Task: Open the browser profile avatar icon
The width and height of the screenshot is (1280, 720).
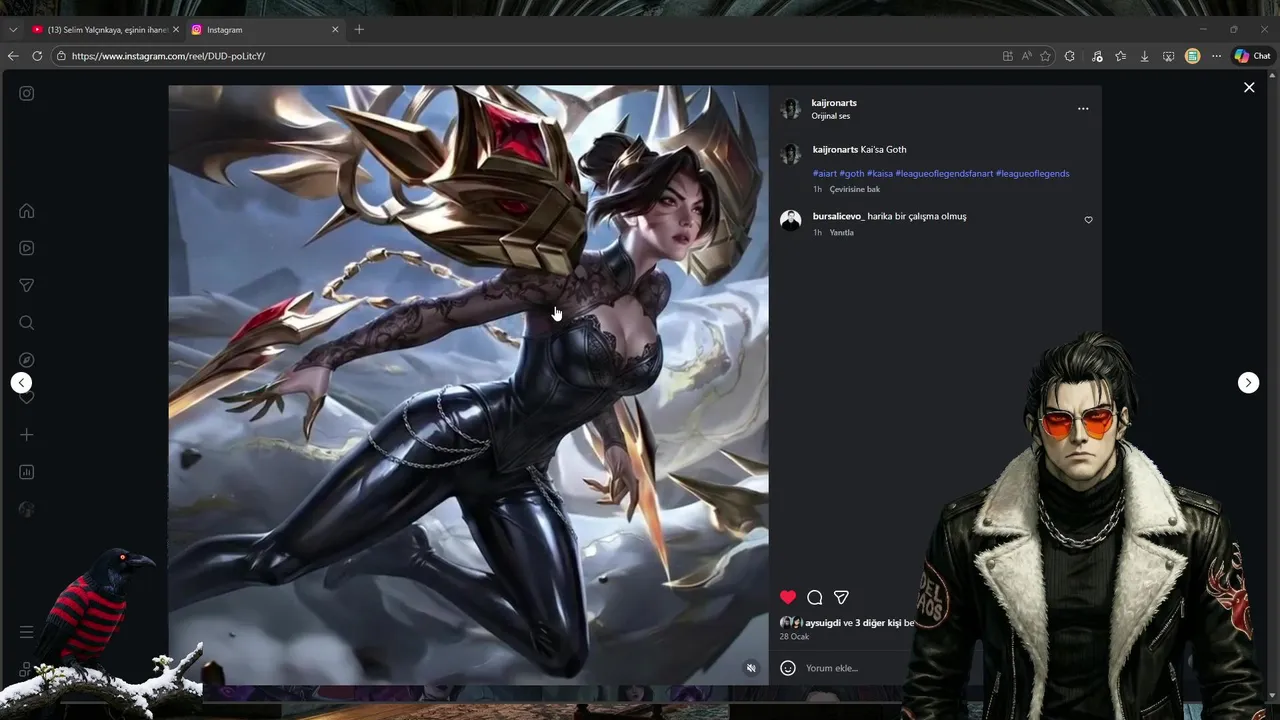Action: click(x=1192, y=56)
